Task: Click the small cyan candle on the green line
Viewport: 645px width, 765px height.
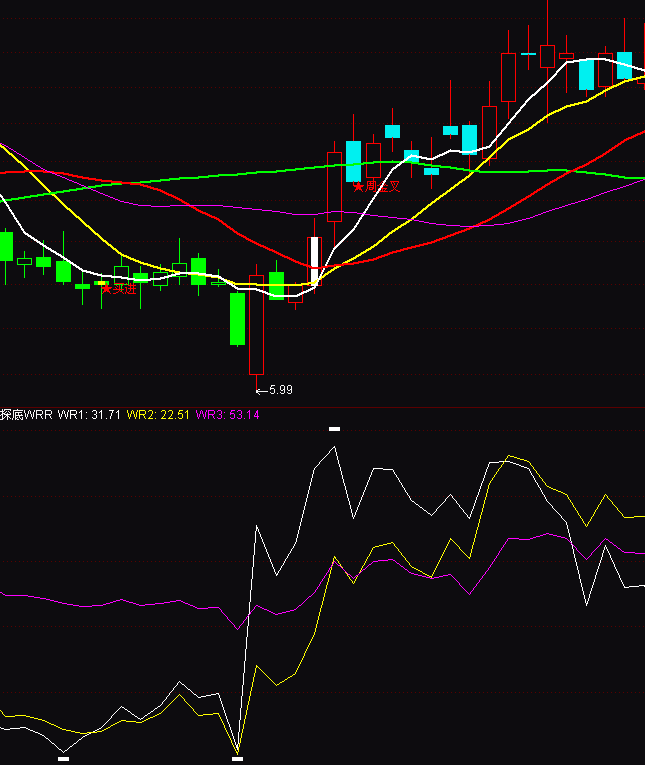Action: pyautogui.click(x=431, y=171)
